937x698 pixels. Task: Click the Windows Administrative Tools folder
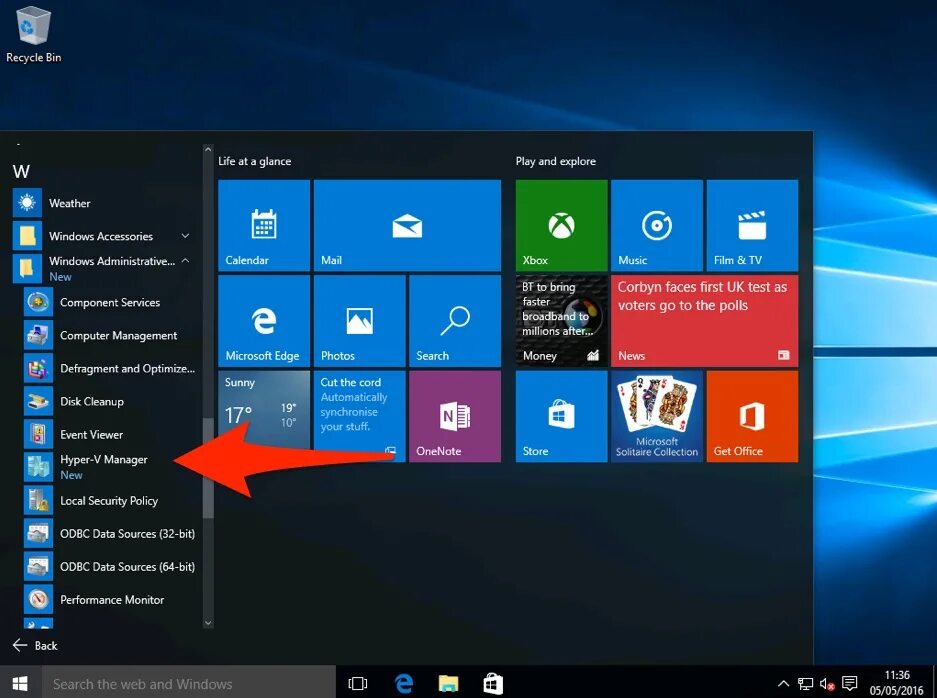click(105, 268)
